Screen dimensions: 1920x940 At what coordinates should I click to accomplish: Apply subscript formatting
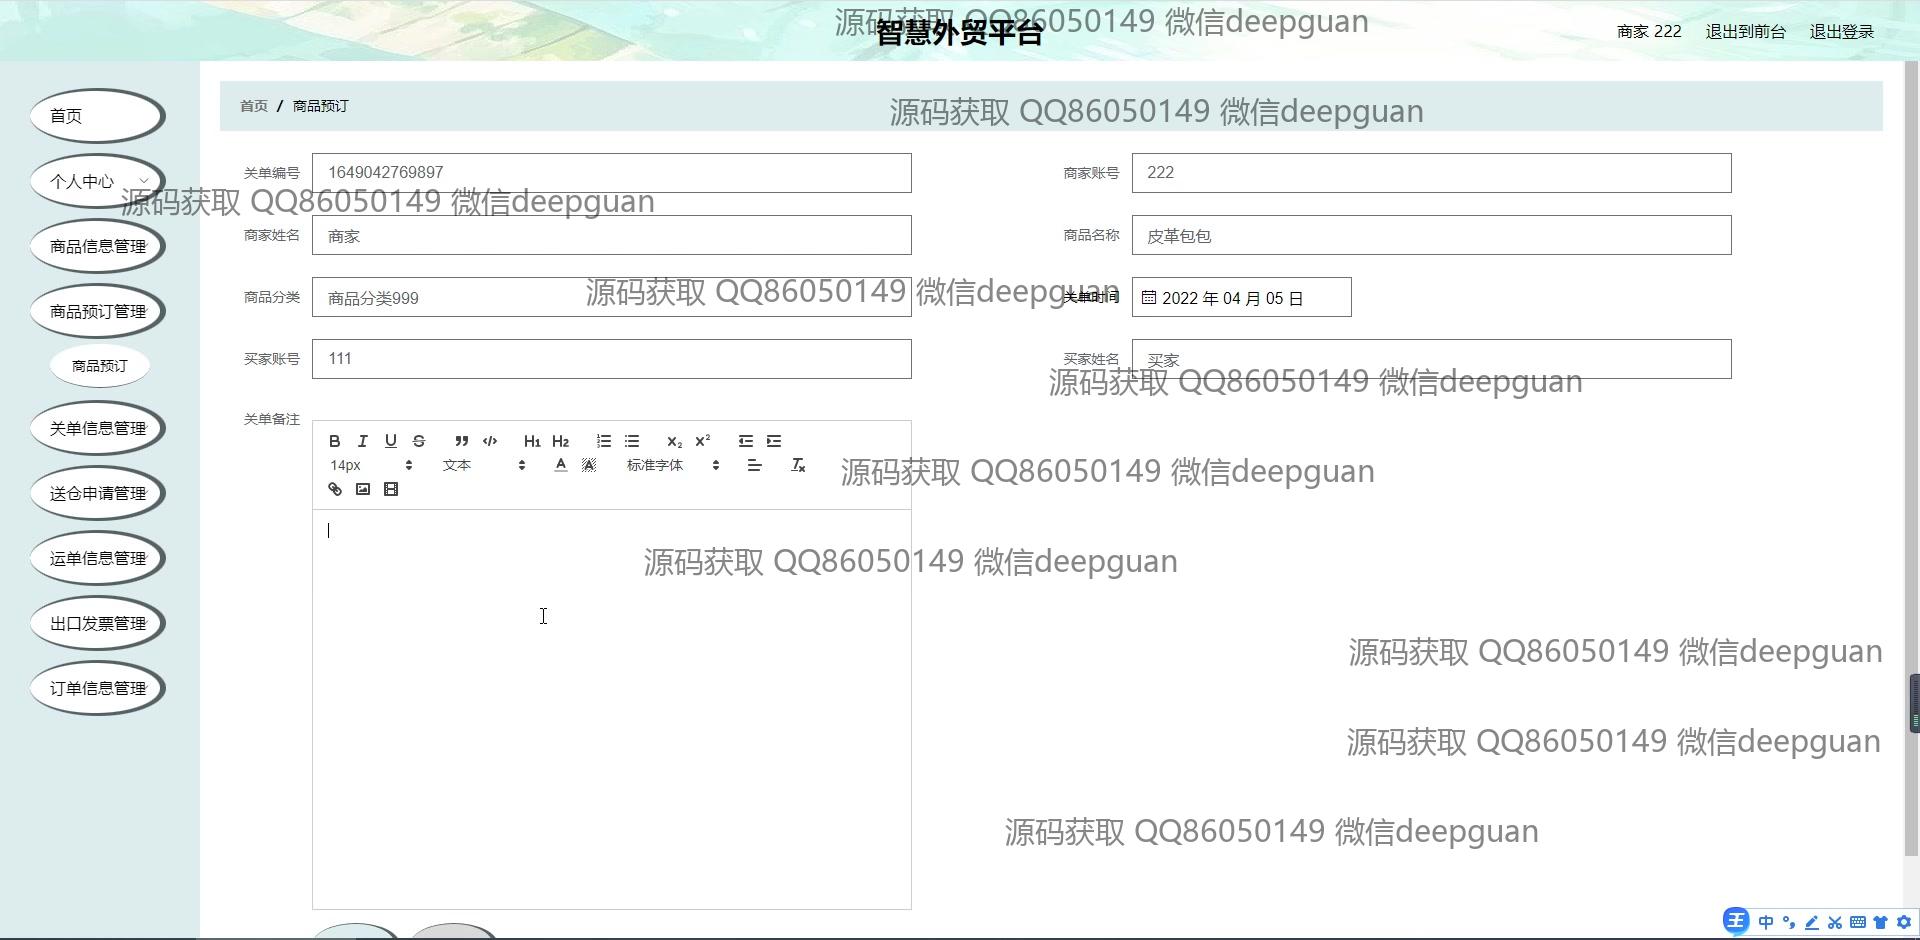[x=674, y=441]
